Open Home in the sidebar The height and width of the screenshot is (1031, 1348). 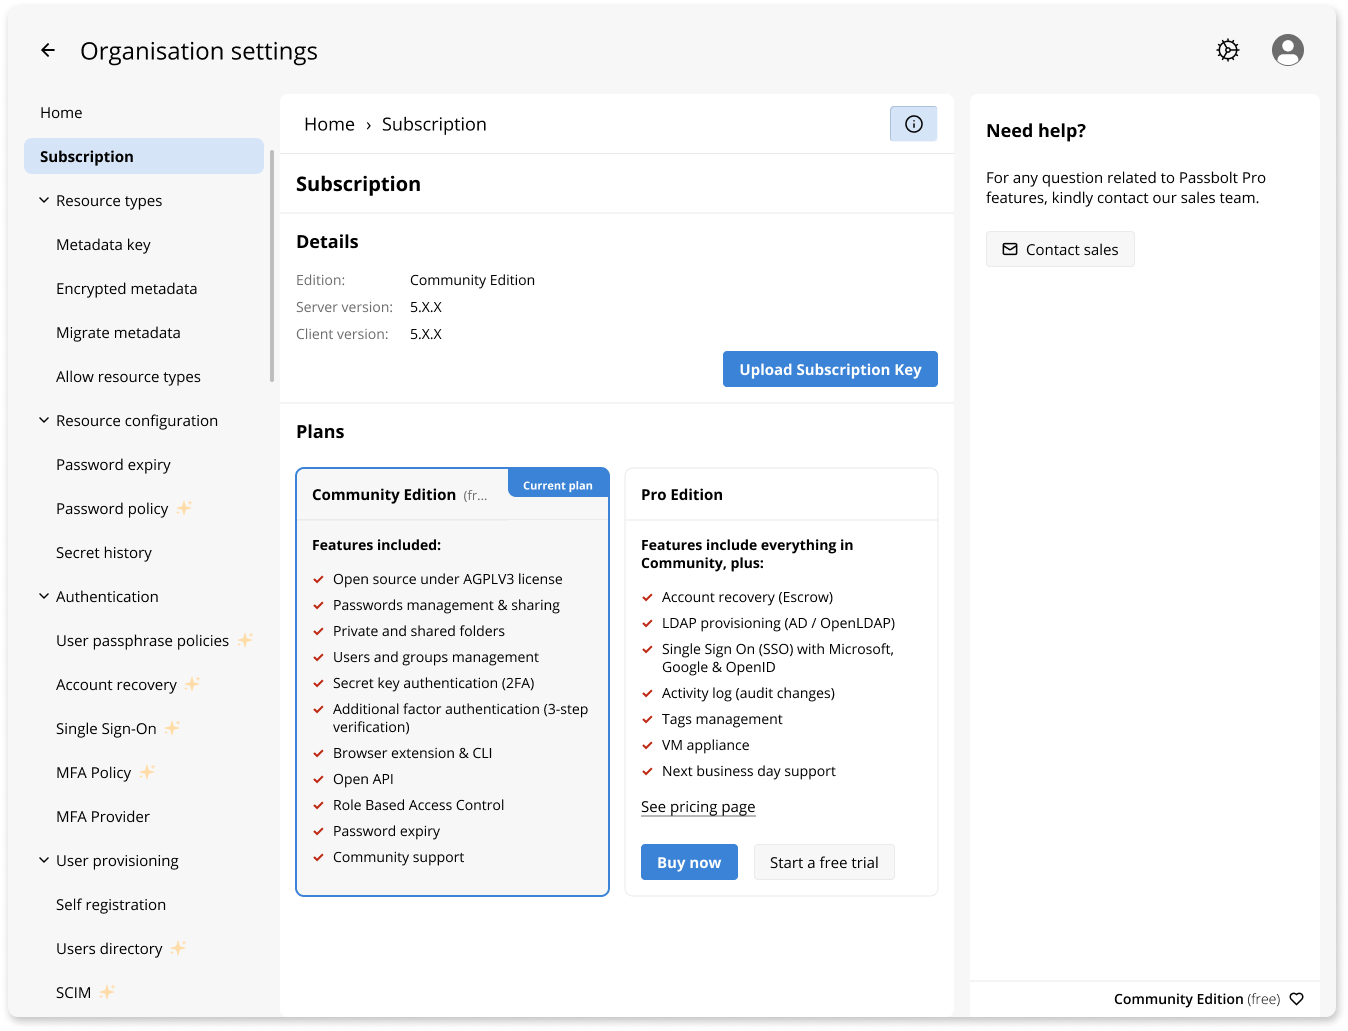[x=61, y=113]
